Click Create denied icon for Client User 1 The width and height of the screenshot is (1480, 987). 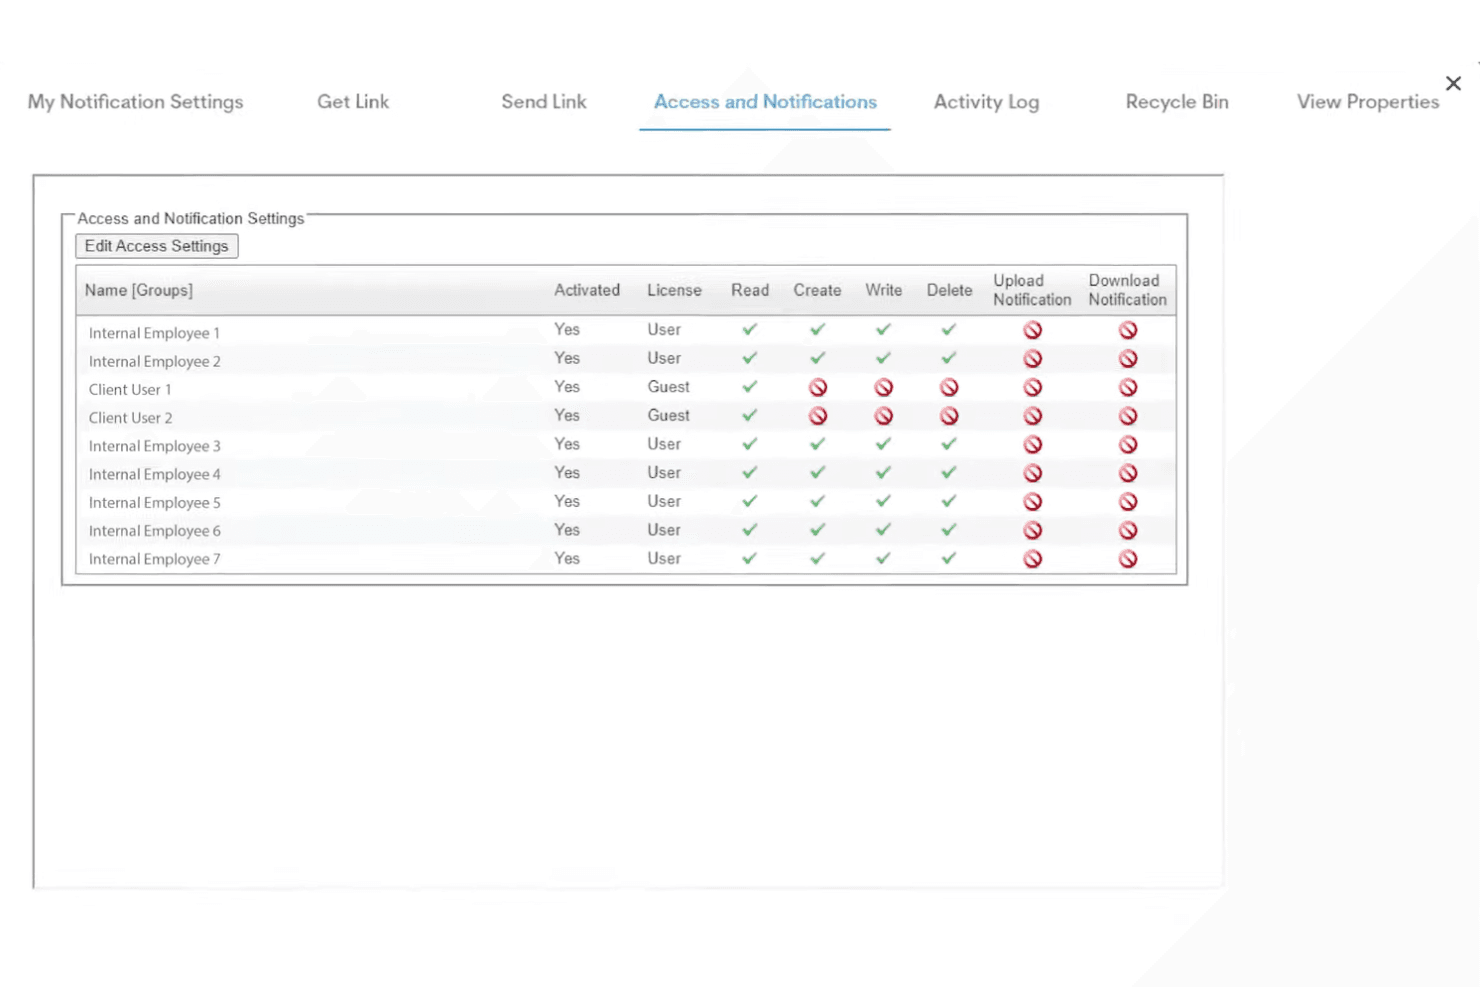pyautogui.click(x=818, y=387)
